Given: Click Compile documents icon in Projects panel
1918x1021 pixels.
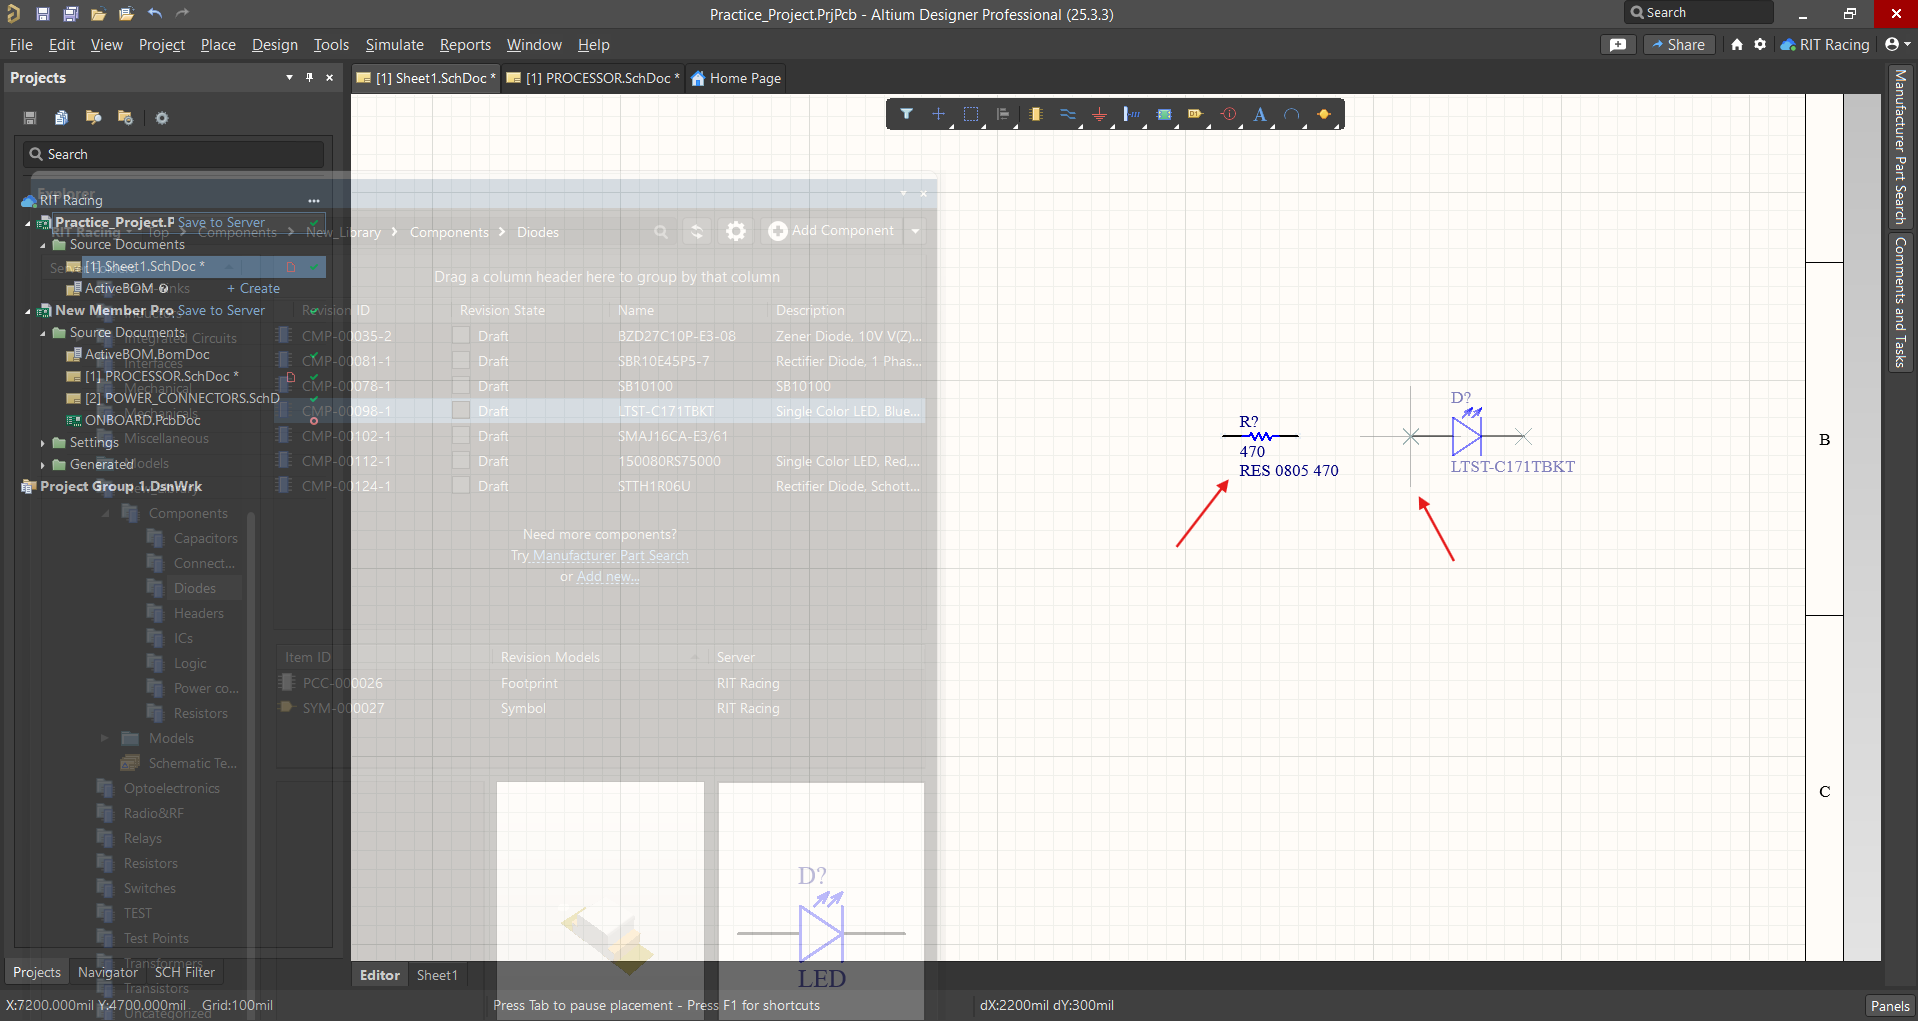Looking at the screenshot, I should 61,118.
